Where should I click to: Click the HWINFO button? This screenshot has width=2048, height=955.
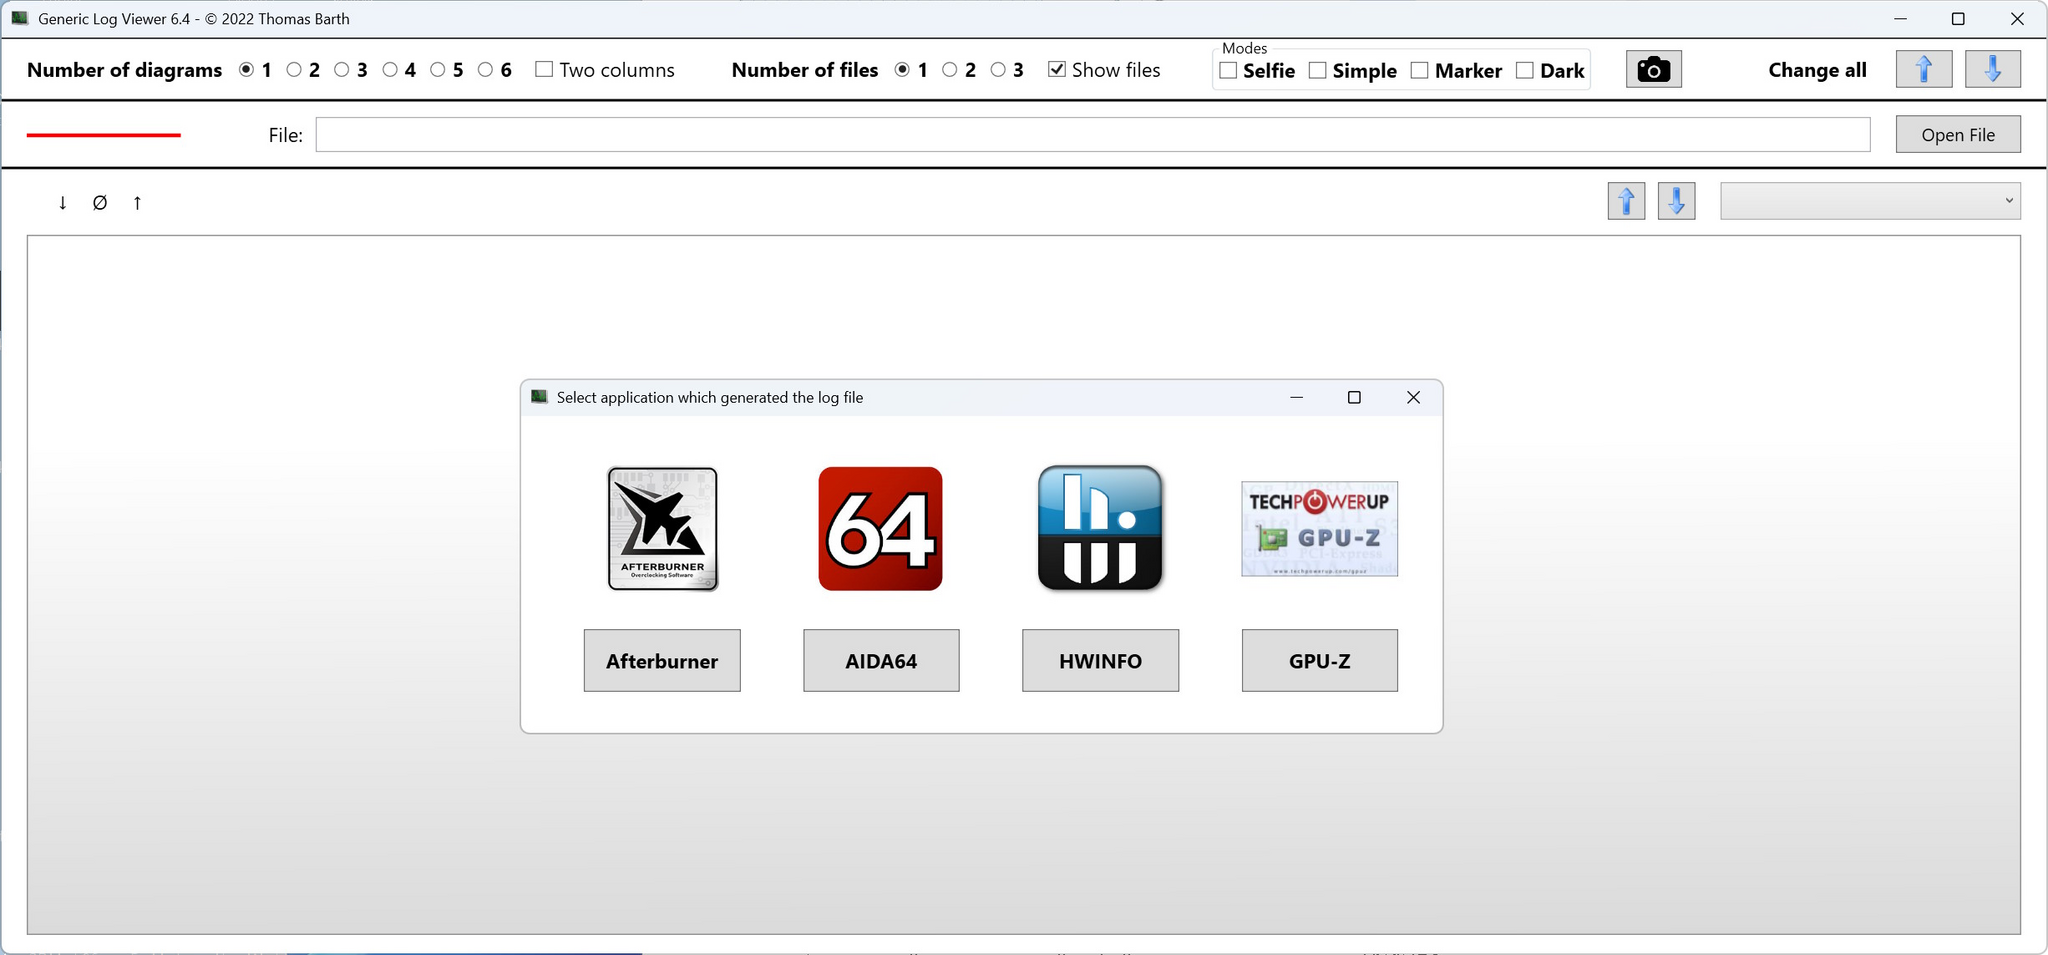1100,661
